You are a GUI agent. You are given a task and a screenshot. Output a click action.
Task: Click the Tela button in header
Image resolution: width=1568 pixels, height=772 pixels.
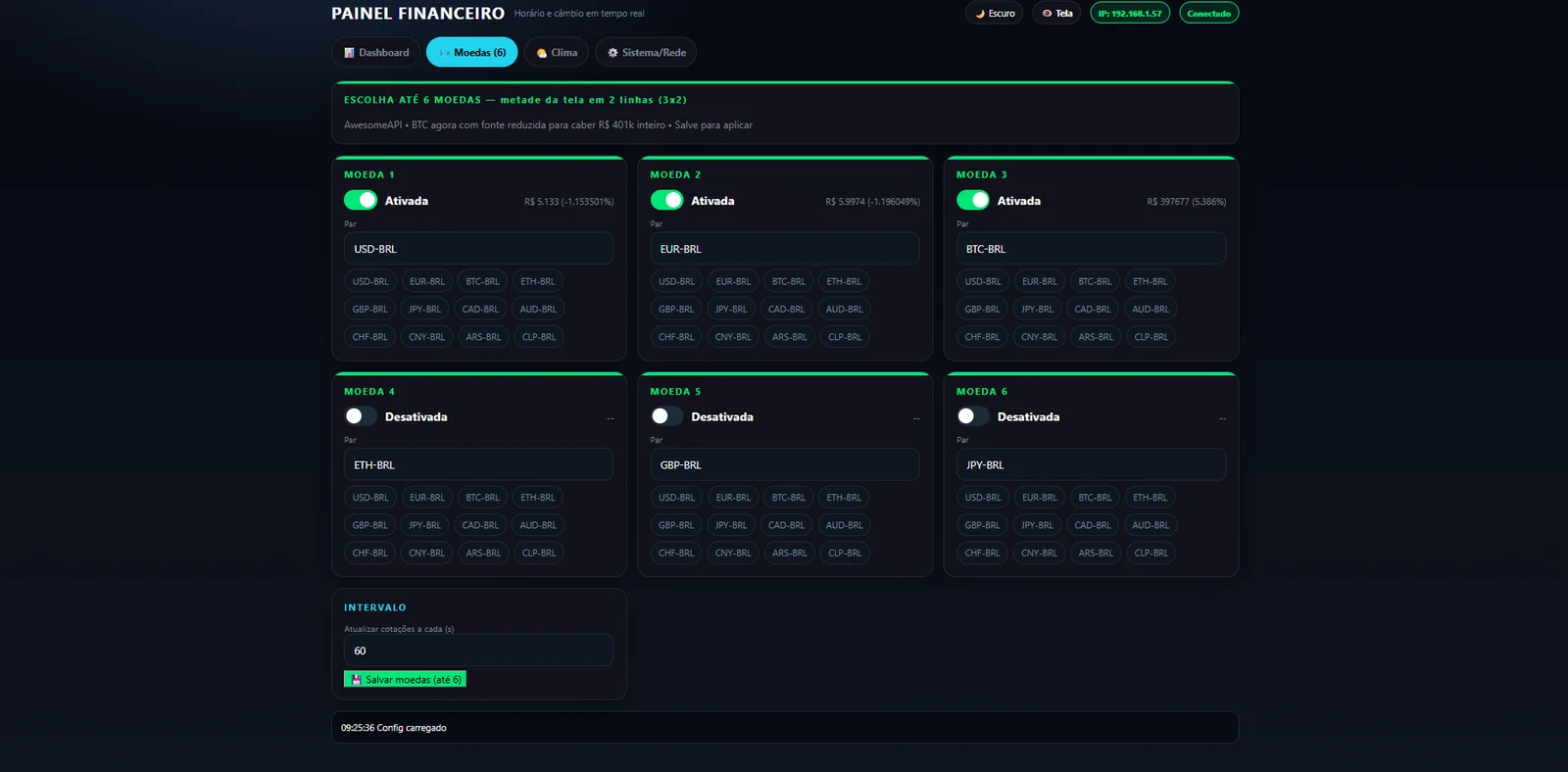1057,13
